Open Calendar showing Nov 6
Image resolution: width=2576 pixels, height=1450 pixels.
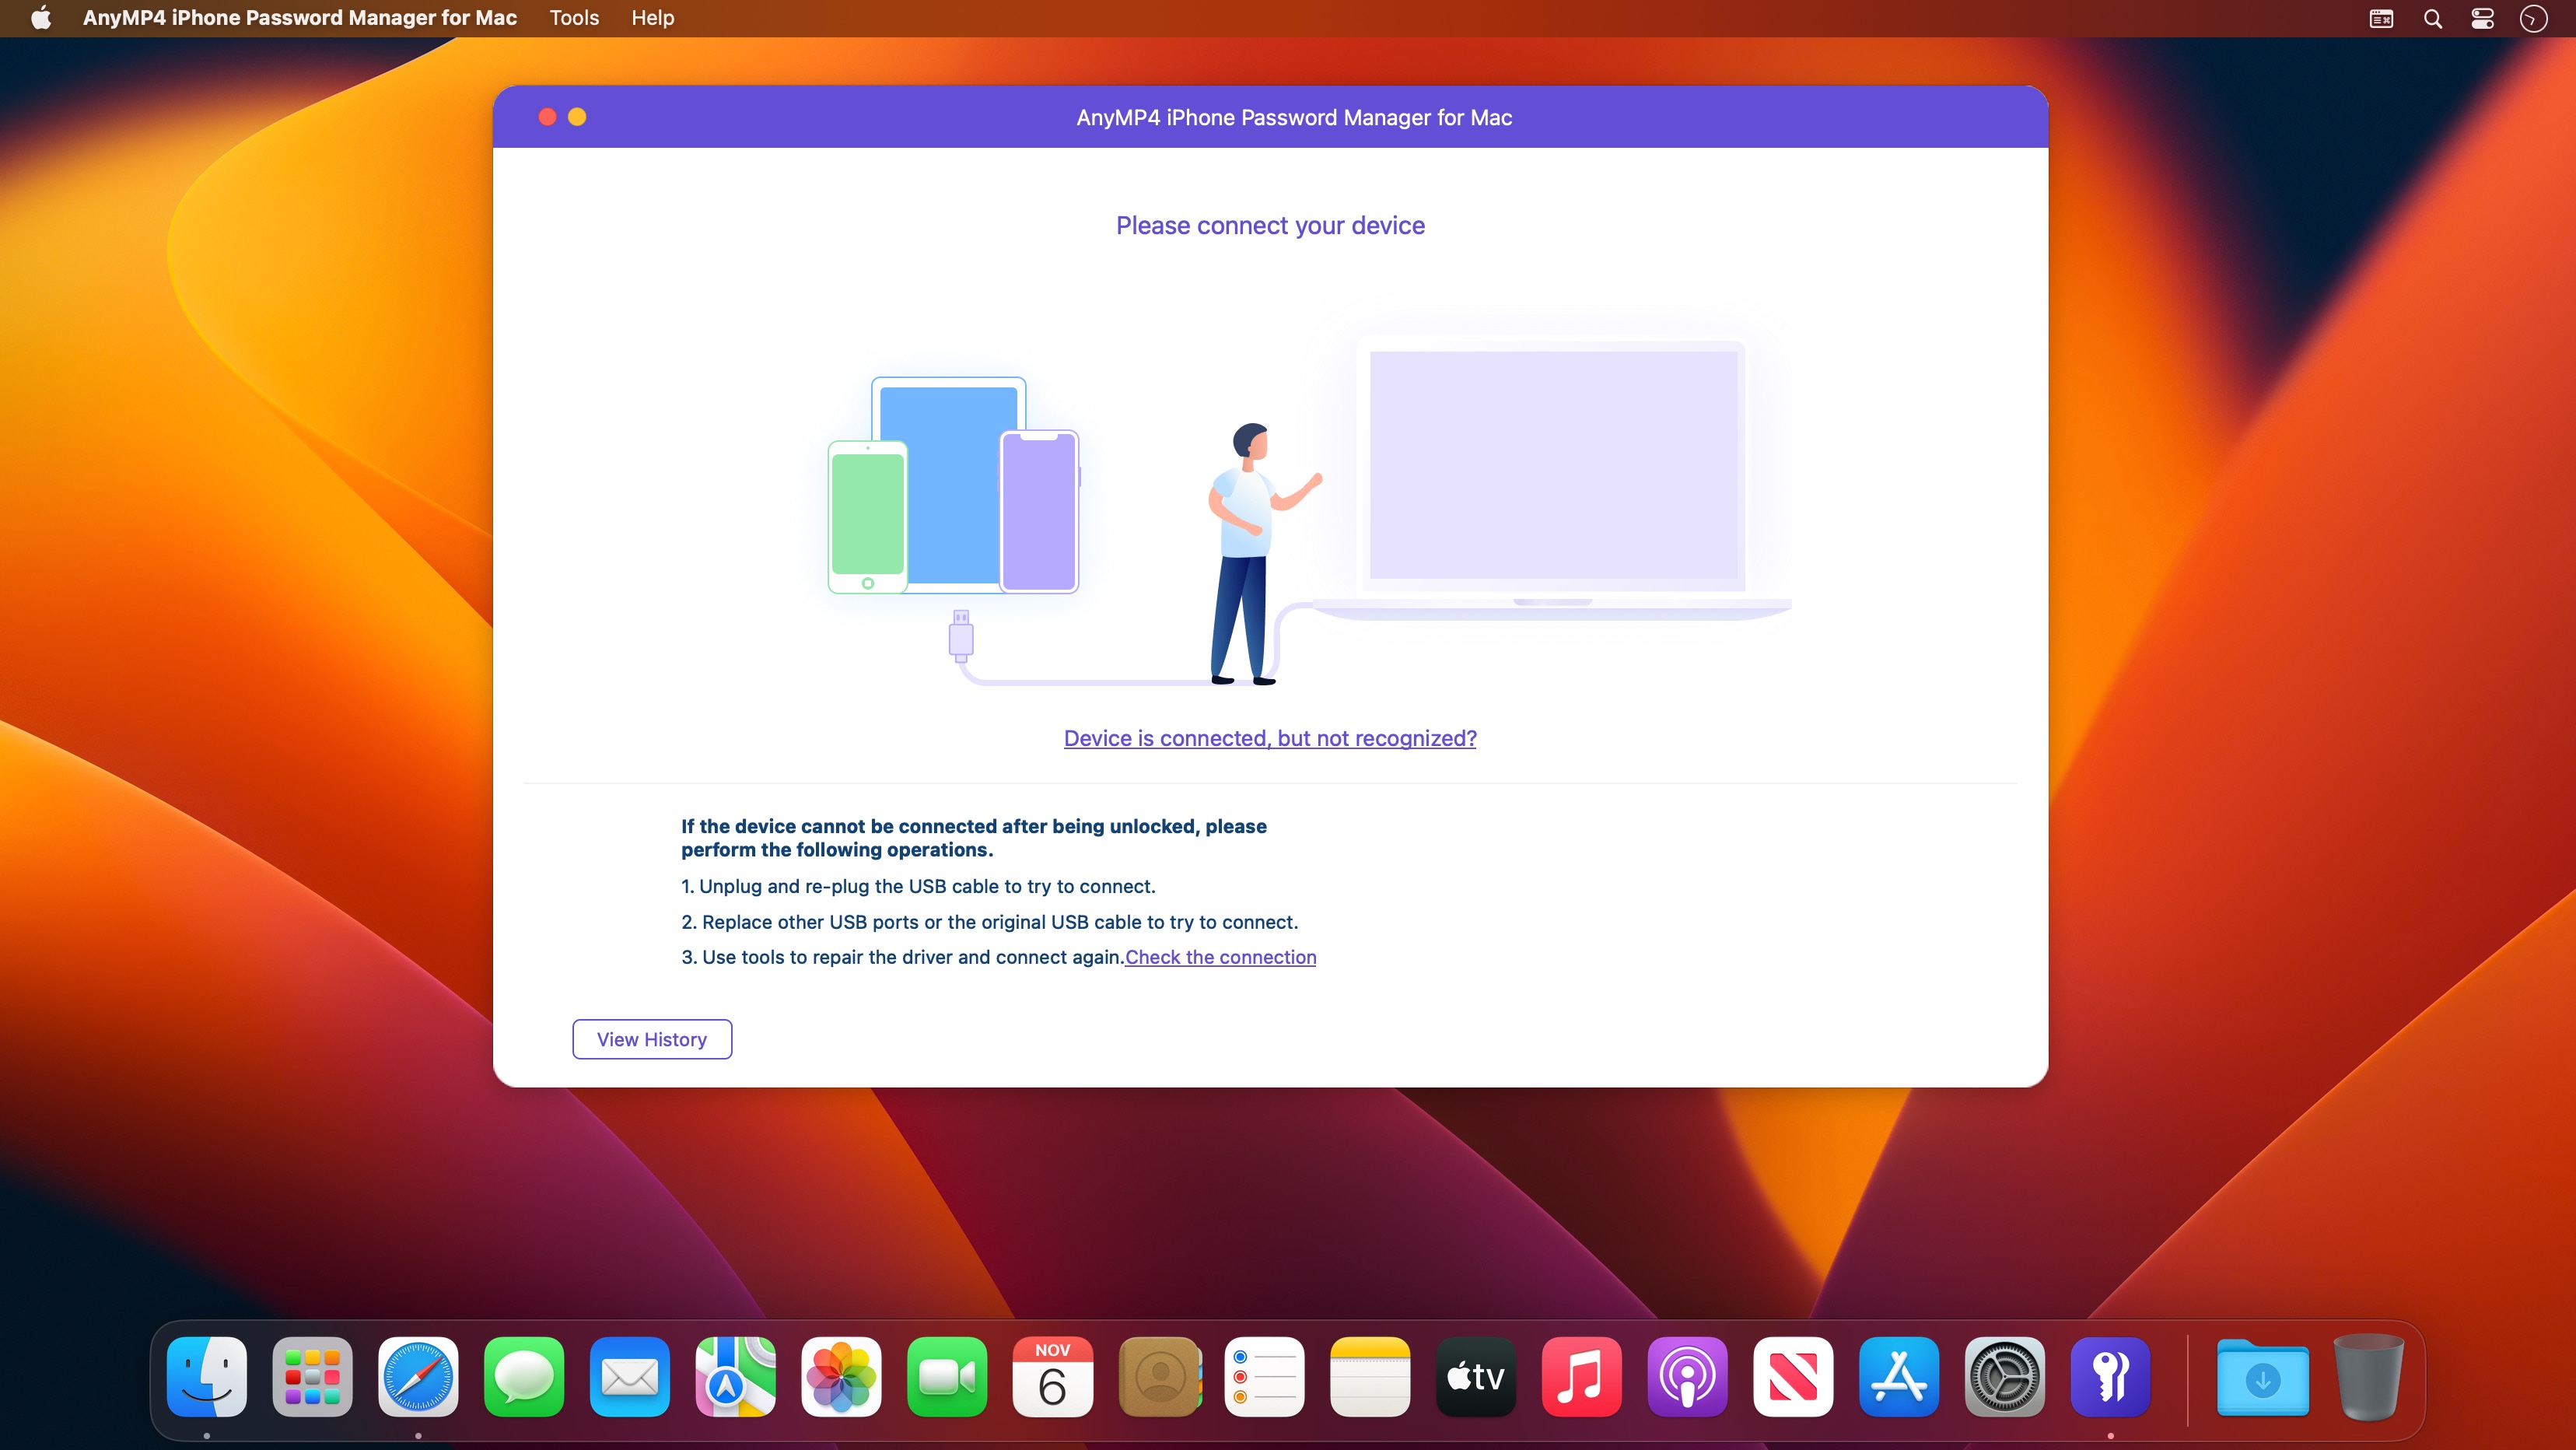(x=1053, y=1377)
